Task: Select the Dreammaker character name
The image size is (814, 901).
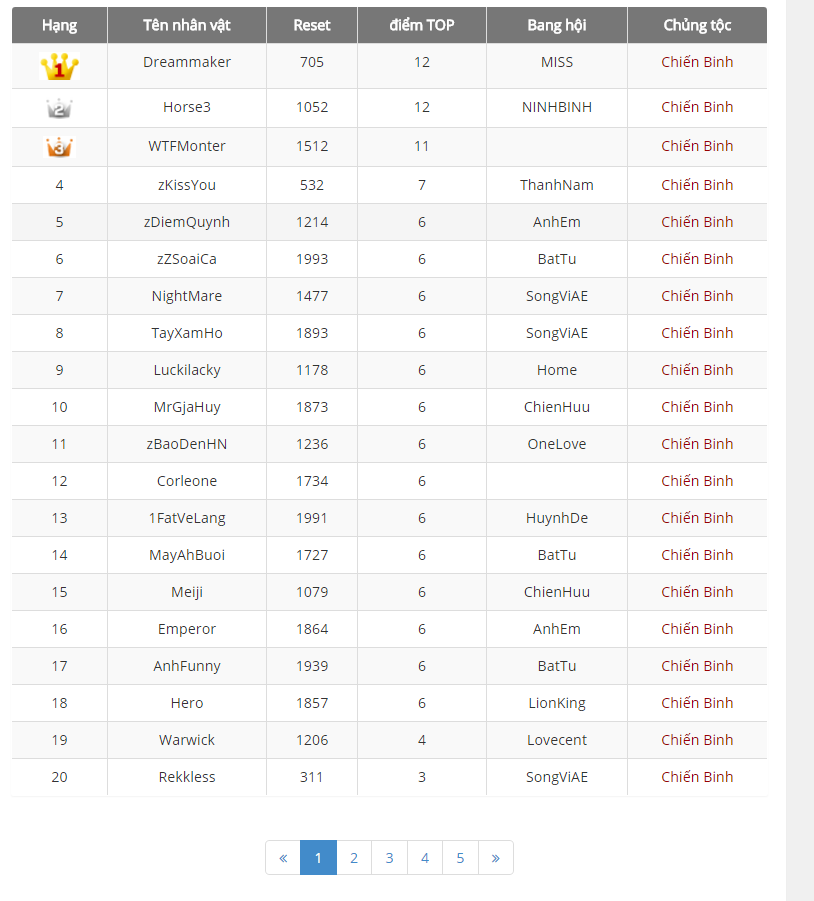Action: (187, 62)
